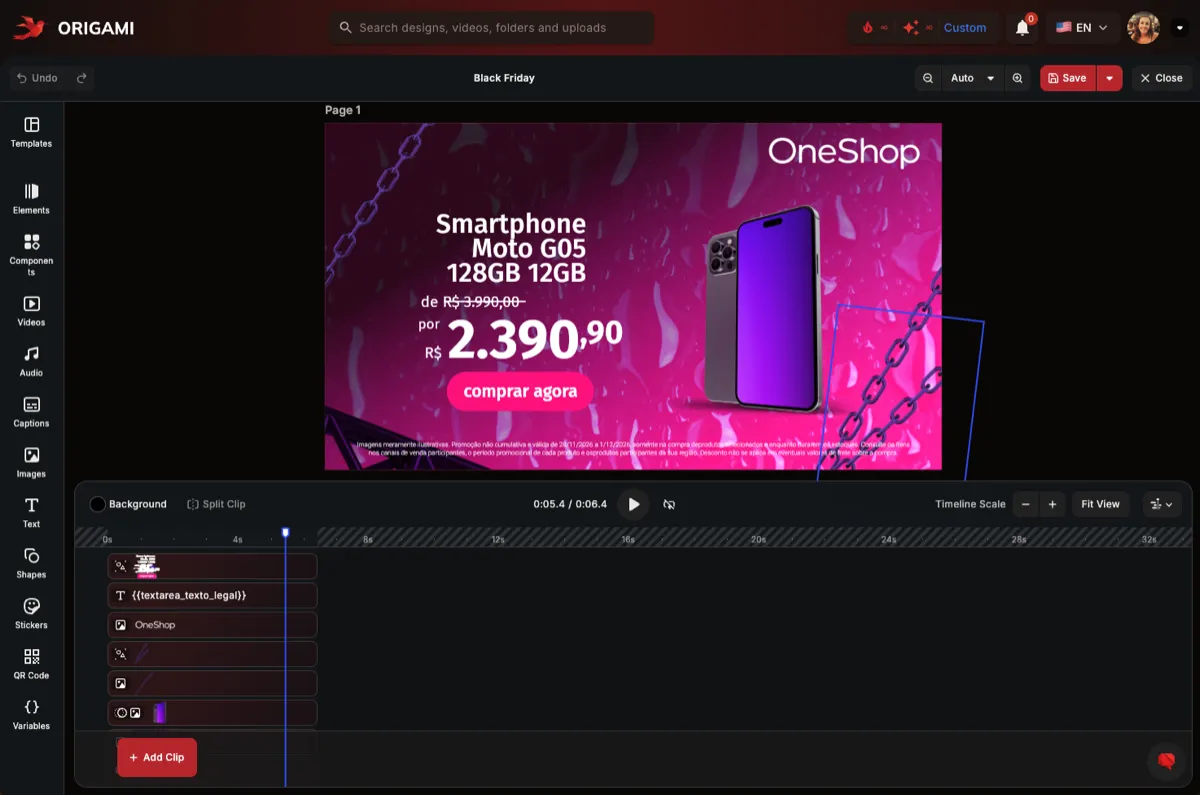This screenshot has height=795, width=1200.
Task: Click the Origami logo
Action: (73, 28)
